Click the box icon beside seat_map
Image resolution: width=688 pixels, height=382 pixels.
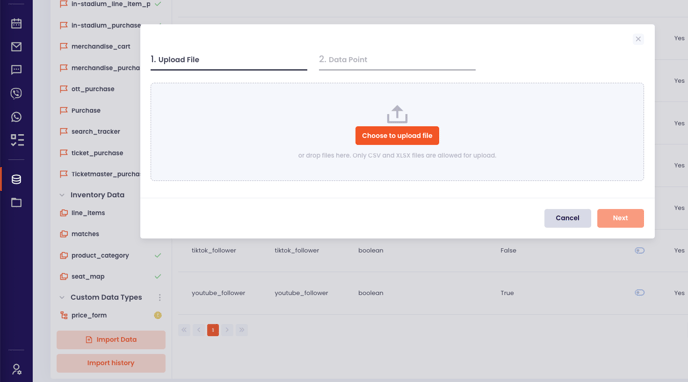pyautogui.click(x=64, y=276)
